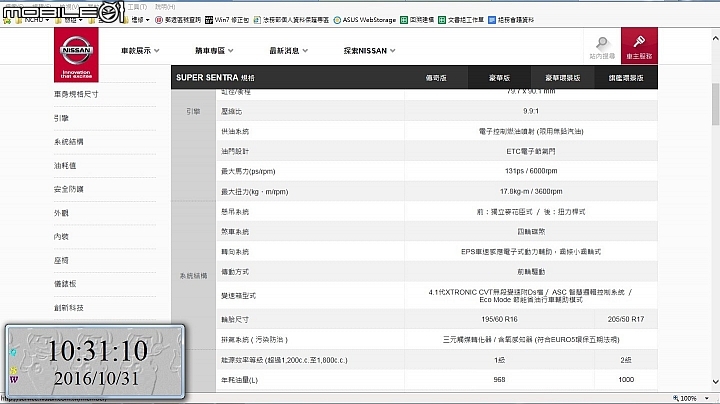The image size is (720, 404).
Task: Expand the 探索NISSAN navigation menu
Action: click(369, 50)
